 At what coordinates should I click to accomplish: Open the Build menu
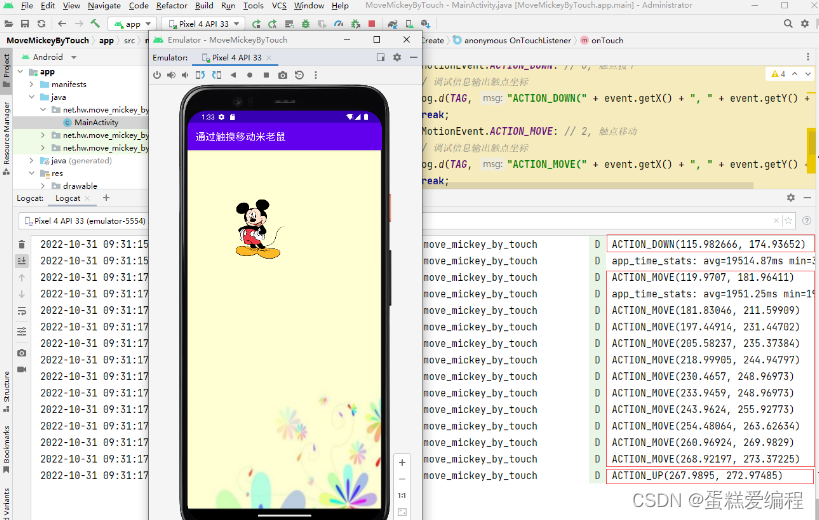204,6
